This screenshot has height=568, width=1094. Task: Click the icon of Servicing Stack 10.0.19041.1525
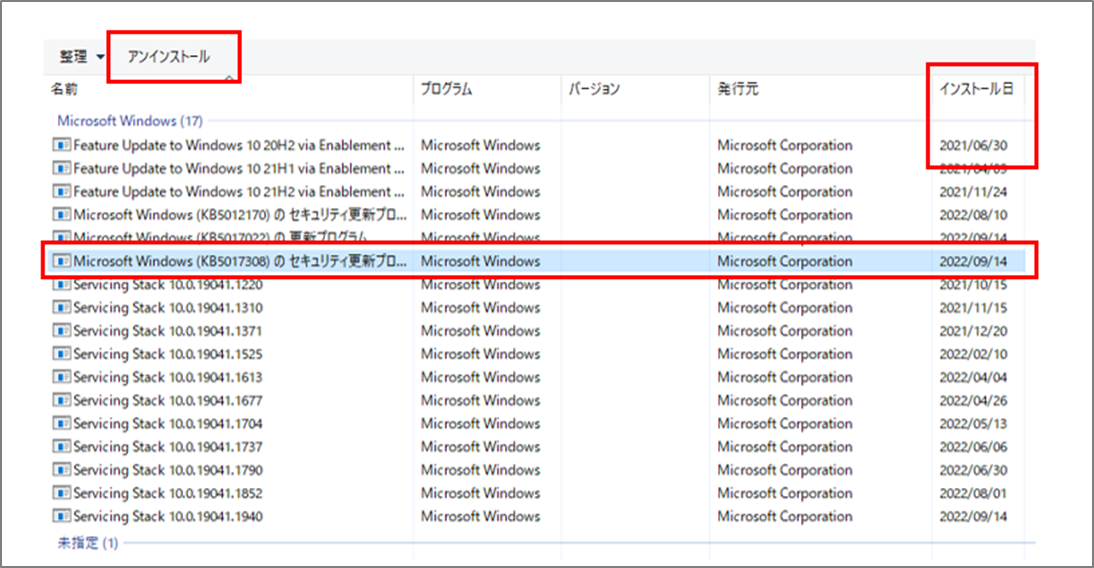[x=62, y=354]
